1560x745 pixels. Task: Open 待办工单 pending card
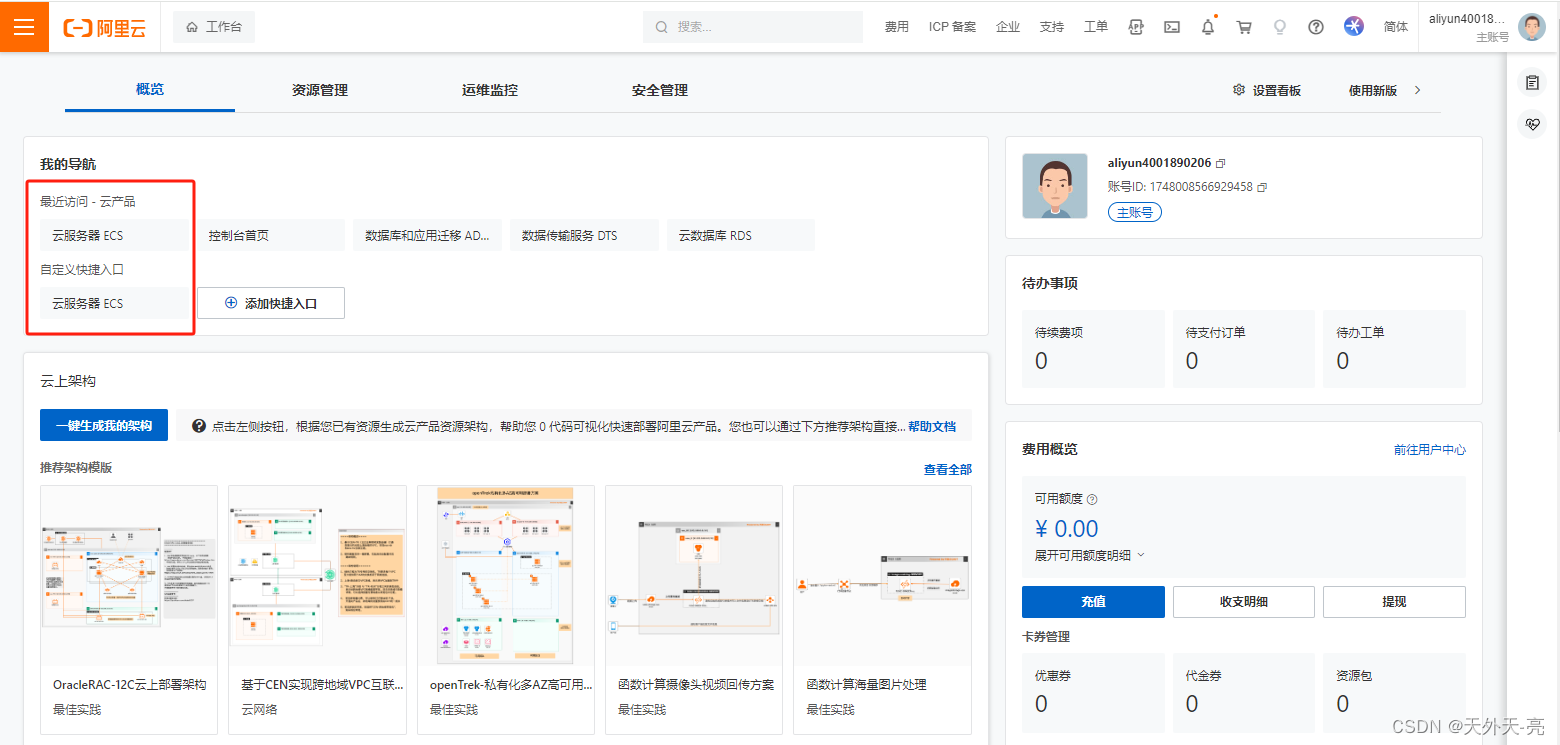click(1395, 348)
